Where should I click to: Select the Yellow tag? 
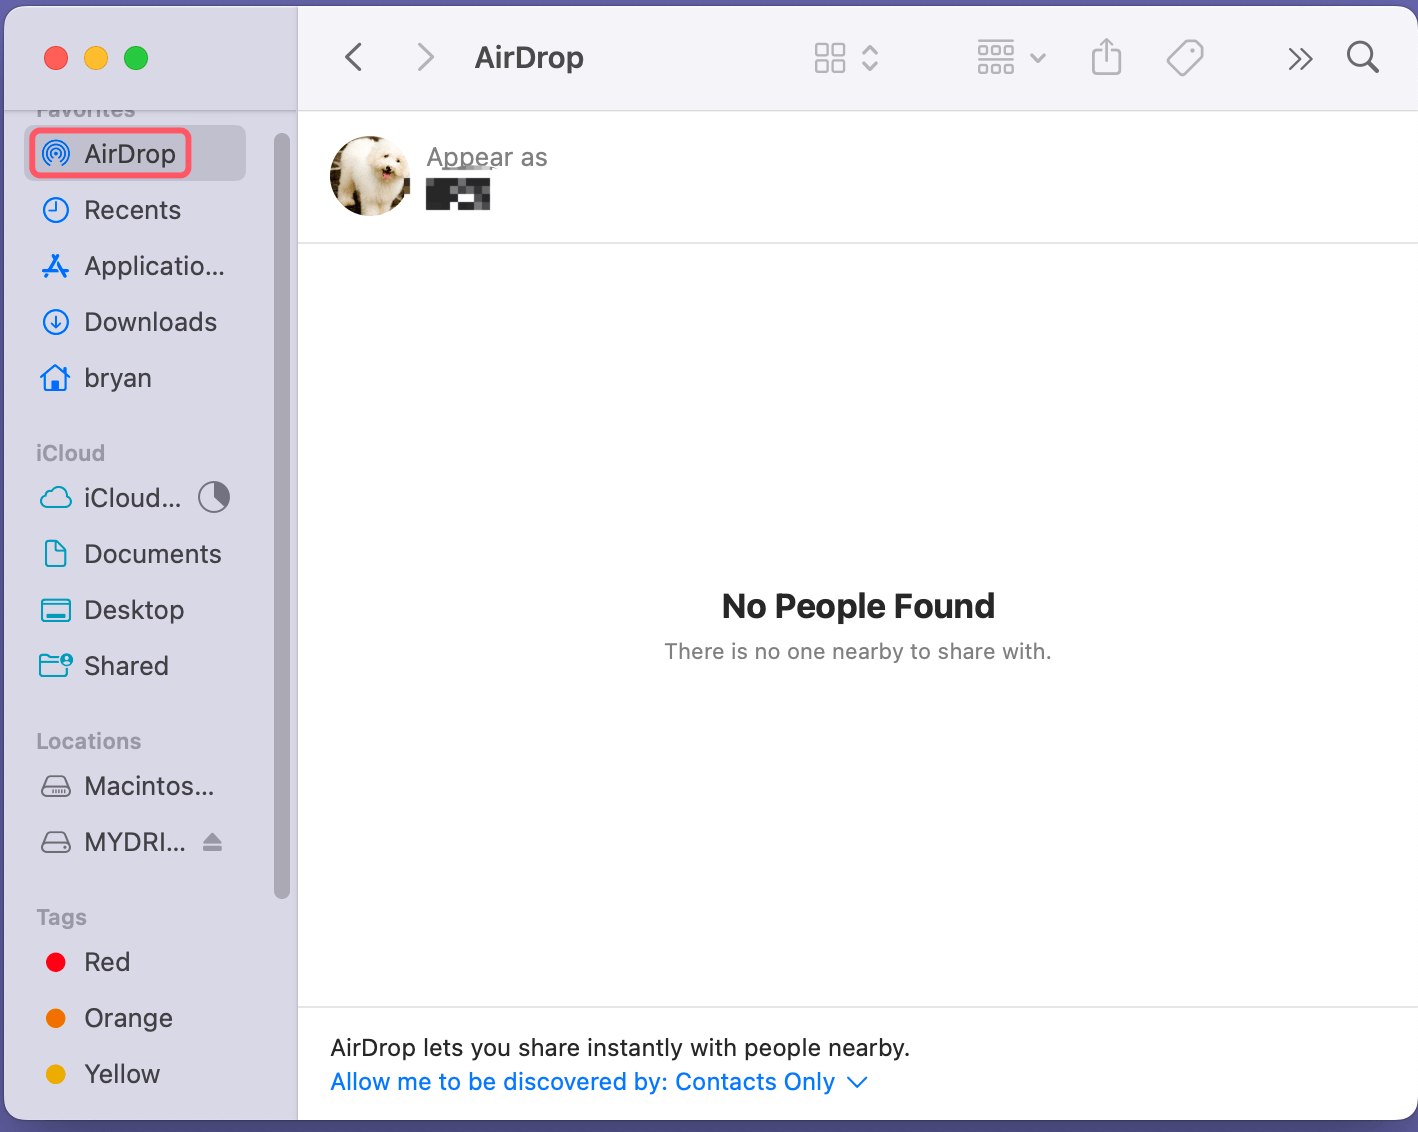tap(122, 1074)
